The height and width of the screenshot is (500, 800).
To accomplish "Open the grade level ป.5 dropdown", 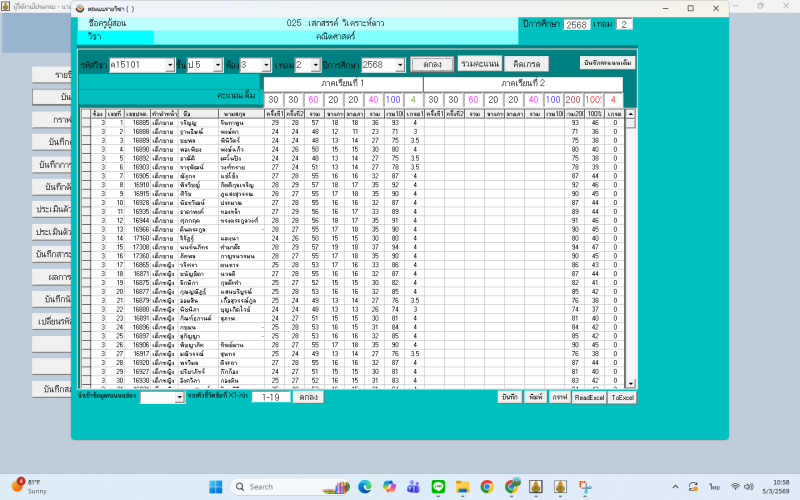I will coord(221,64).
